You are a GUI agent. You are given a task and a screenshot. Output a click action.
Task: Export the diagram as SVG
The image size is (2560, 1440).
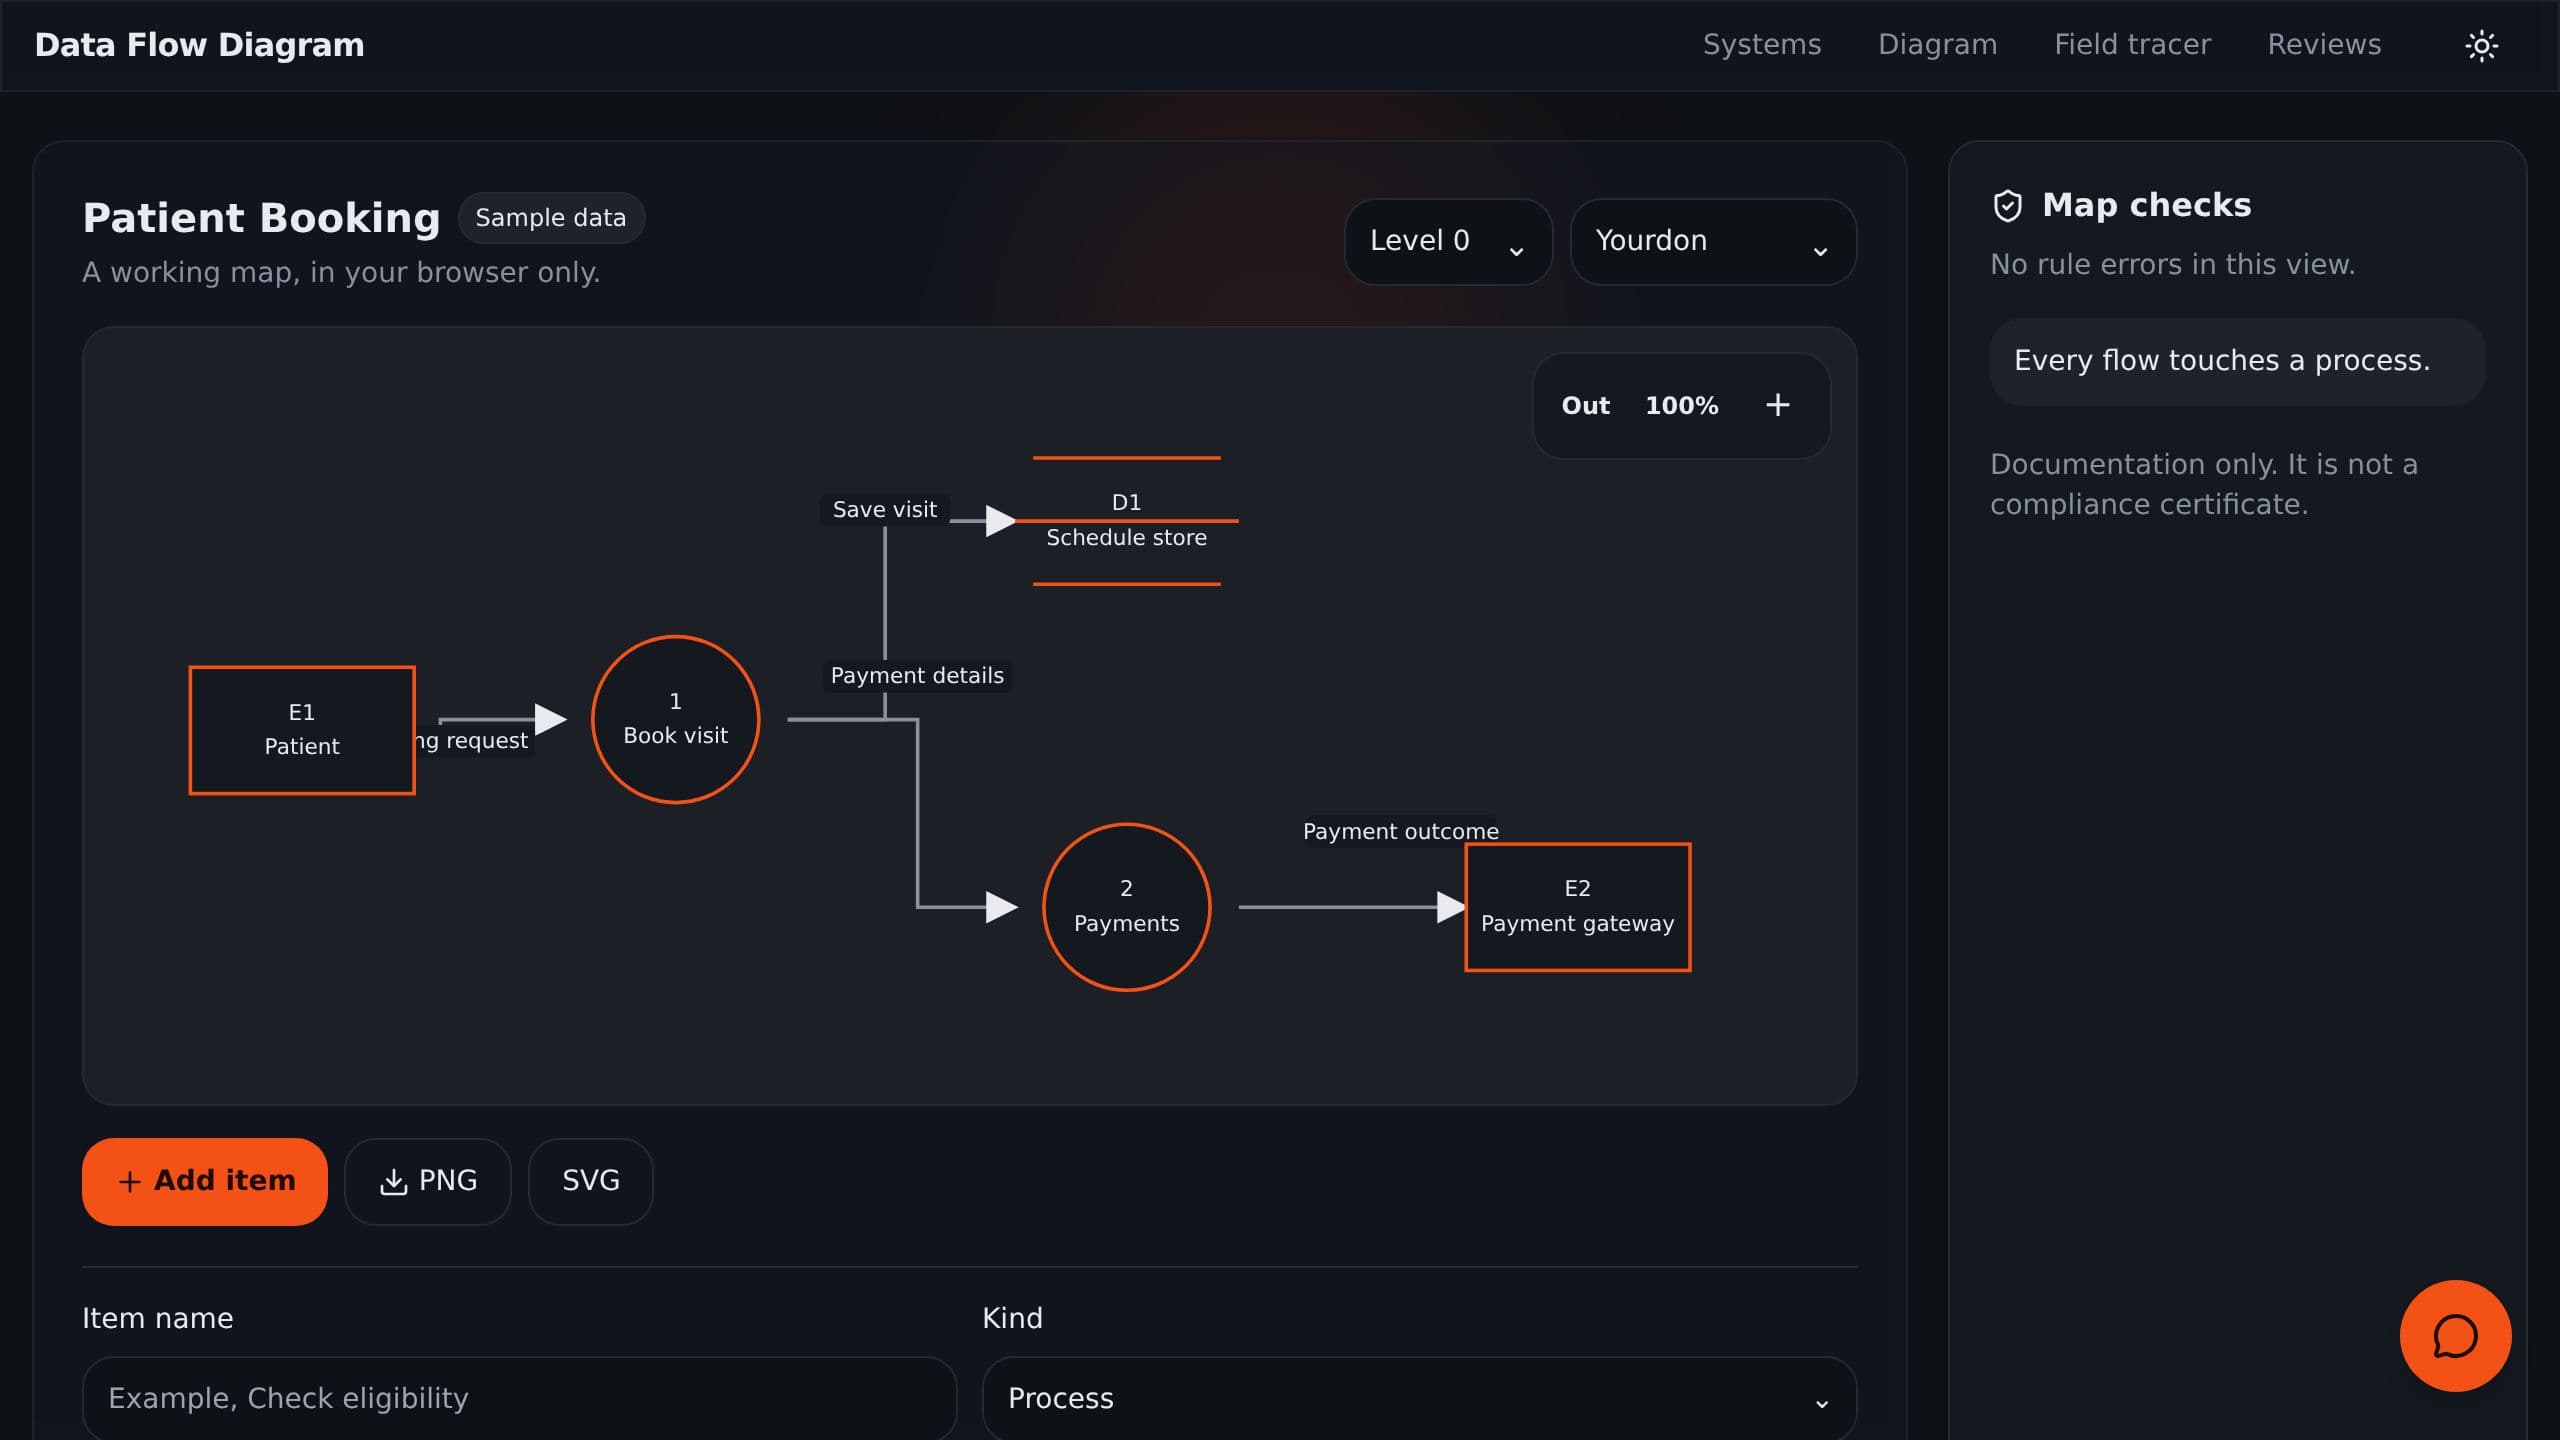coord(590,1181)
